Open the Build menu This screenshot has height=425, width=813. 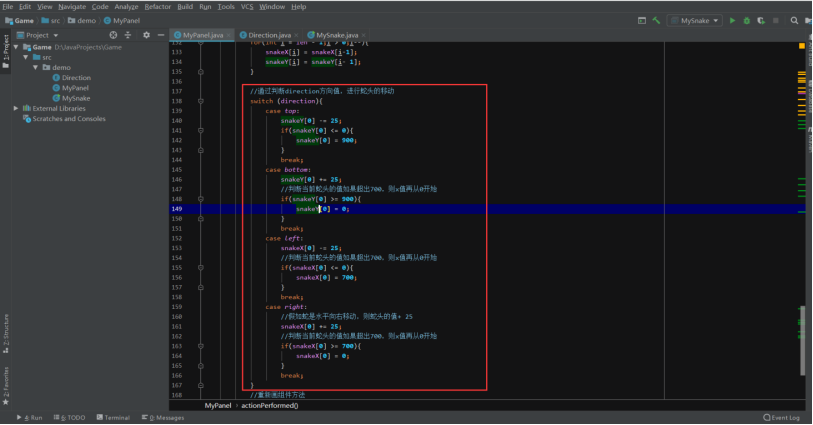click(x=185, y=7)
